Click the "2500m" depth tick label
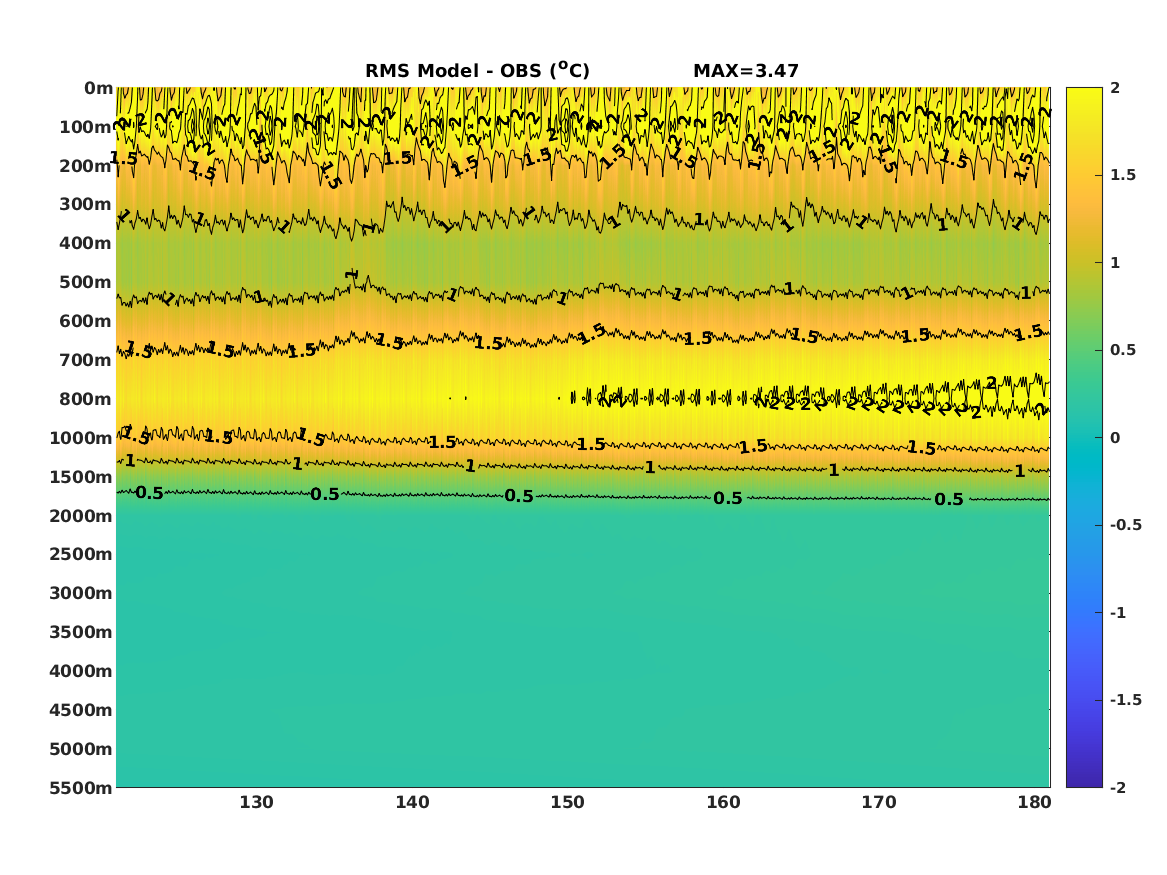 click(x=81, y=554)
